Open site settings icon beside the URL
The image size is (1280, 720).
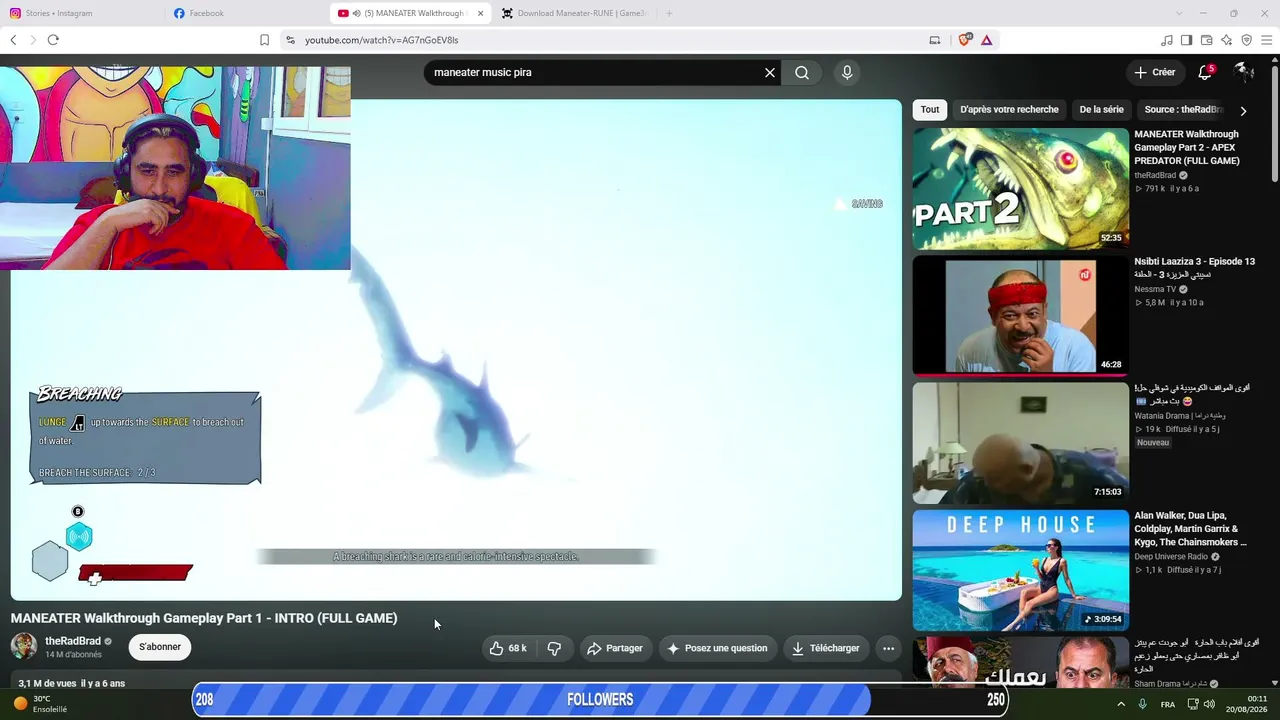pyautogui.click(x=290, y=40)
